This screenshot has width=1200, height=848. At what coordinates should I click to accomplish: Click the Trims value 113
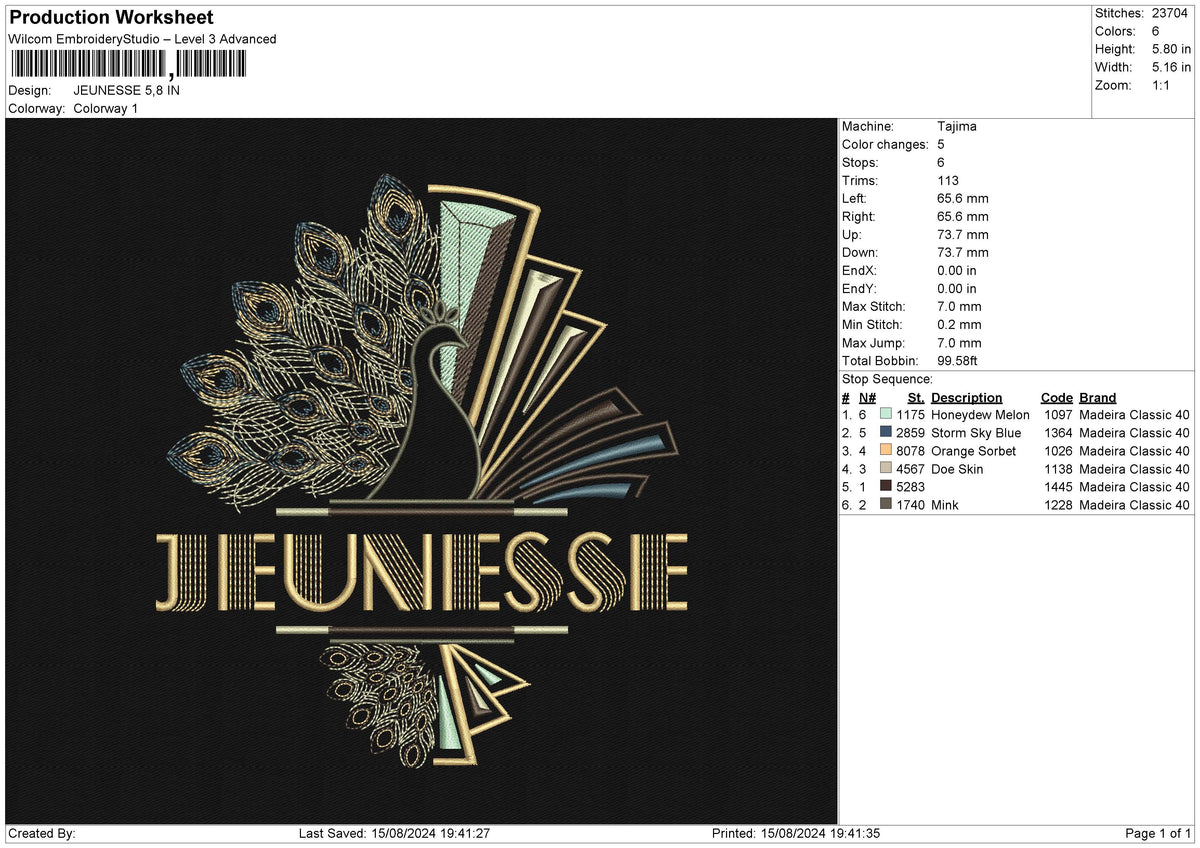(948, 180)
